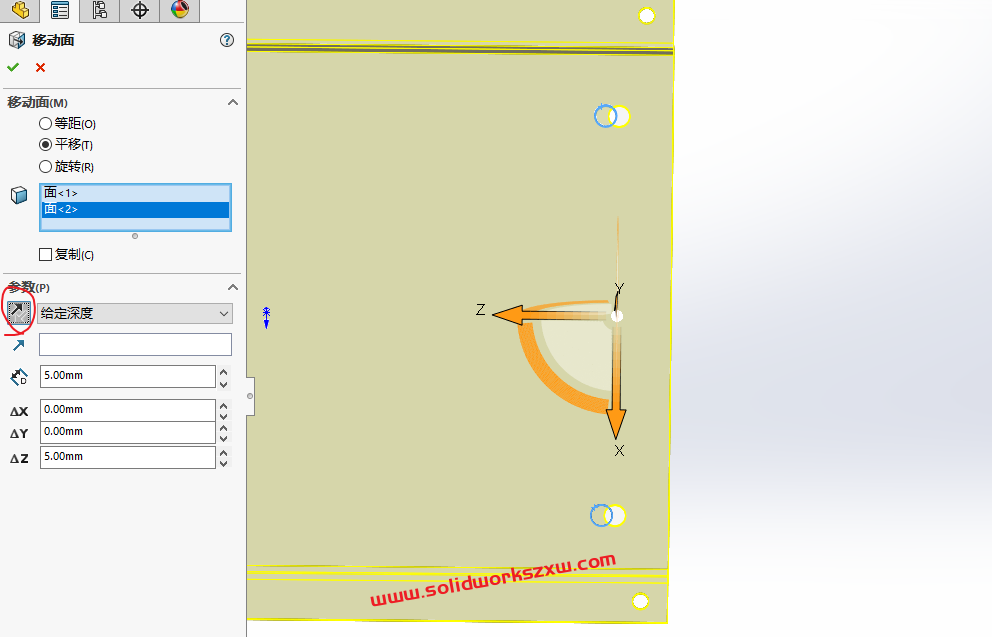This screenshot has width=992, height=637.
Task: Enable the 复制 copy checkbox
Action: (x=45, y=254)
